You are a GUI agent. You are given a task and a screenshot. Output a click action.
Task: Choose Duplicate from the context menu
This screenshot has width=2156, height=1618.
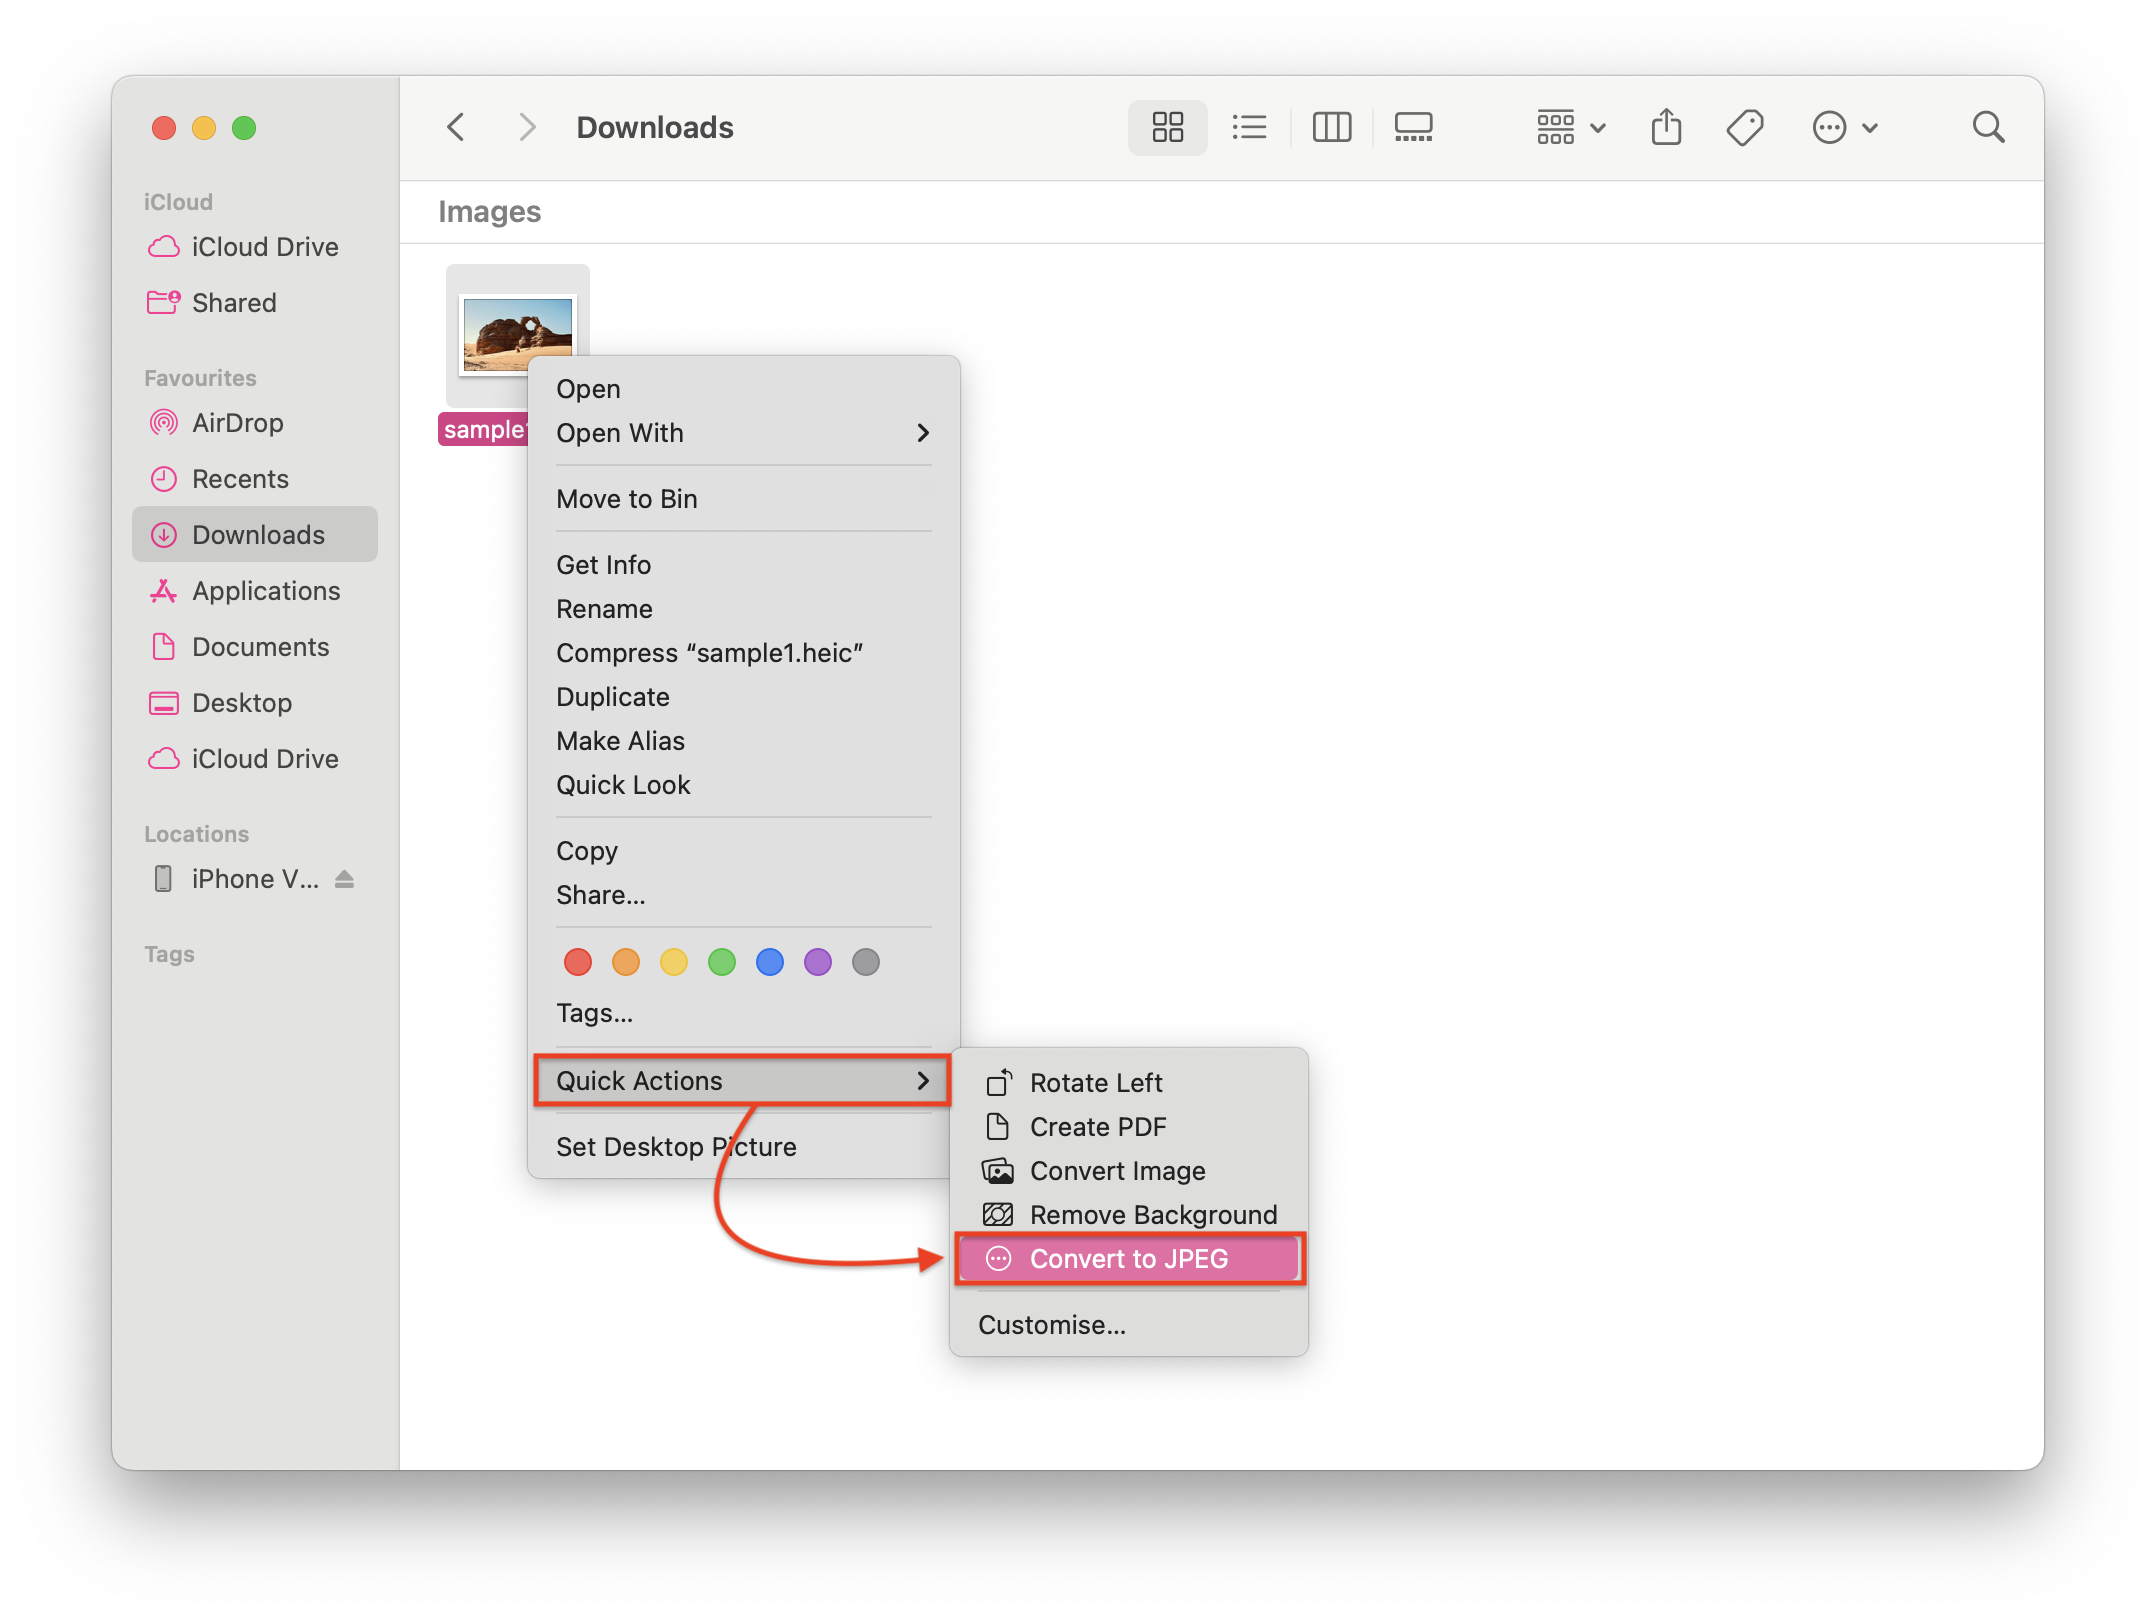744,697
